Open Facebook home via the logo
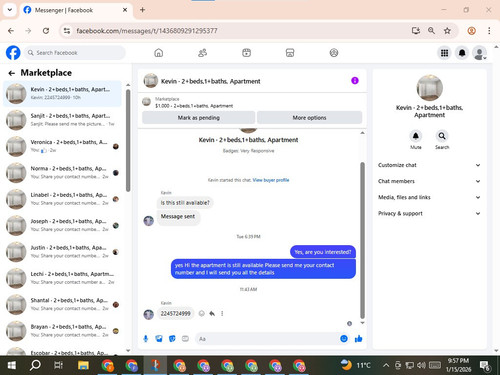This screenshot has width=500, height=375. [13, 53]
